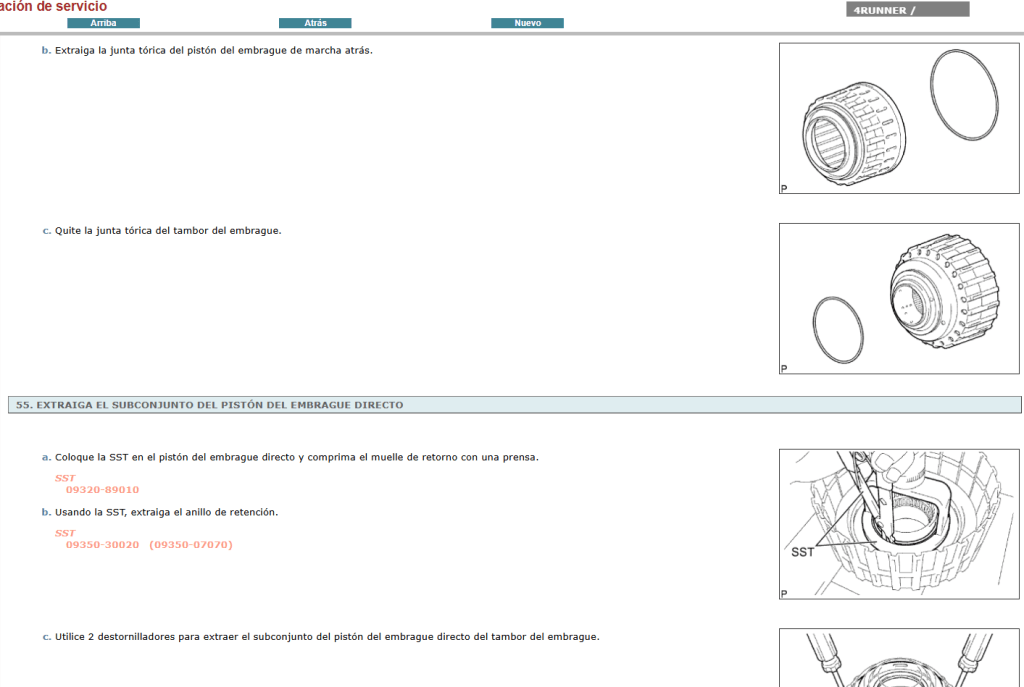The height and width of the screenshot is (687, 1024).
Task: Open SST part number (09350-07070)
Action: pyautogui.click(x=190, y=545)
